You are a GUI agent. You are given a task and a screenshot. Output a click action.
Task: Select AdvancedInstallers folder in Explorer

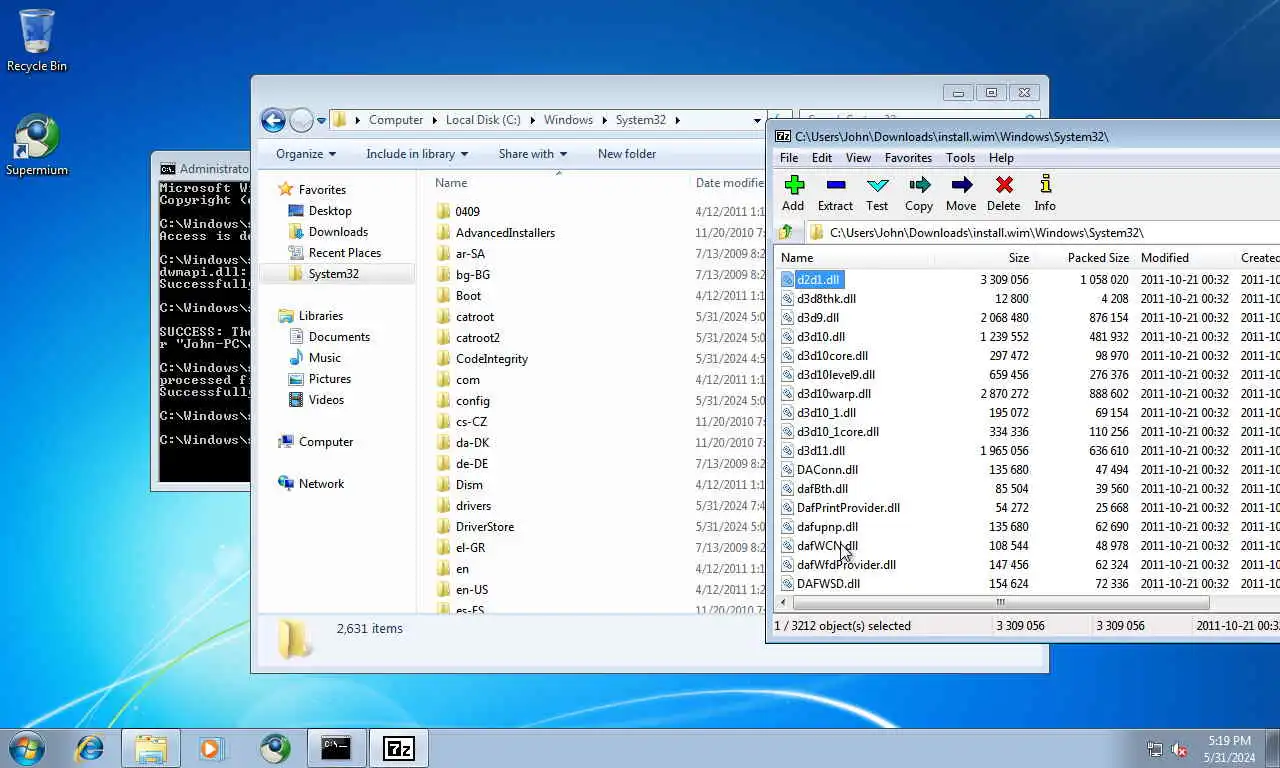(x=505, y=232)
